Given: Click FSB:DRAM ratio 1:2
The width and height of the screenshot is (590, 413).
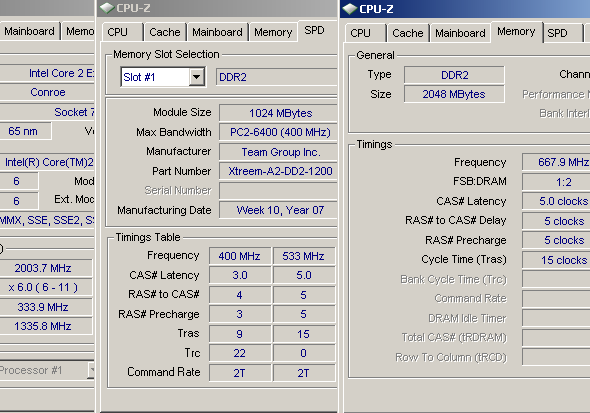Looking at the screenshot, I should tap(556, 182).
